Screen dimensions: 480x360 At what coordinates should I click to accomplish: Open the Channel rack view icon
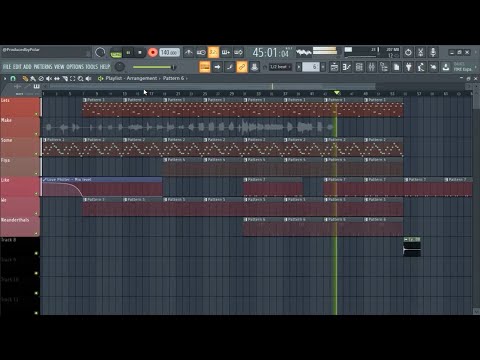coord(359,67)
